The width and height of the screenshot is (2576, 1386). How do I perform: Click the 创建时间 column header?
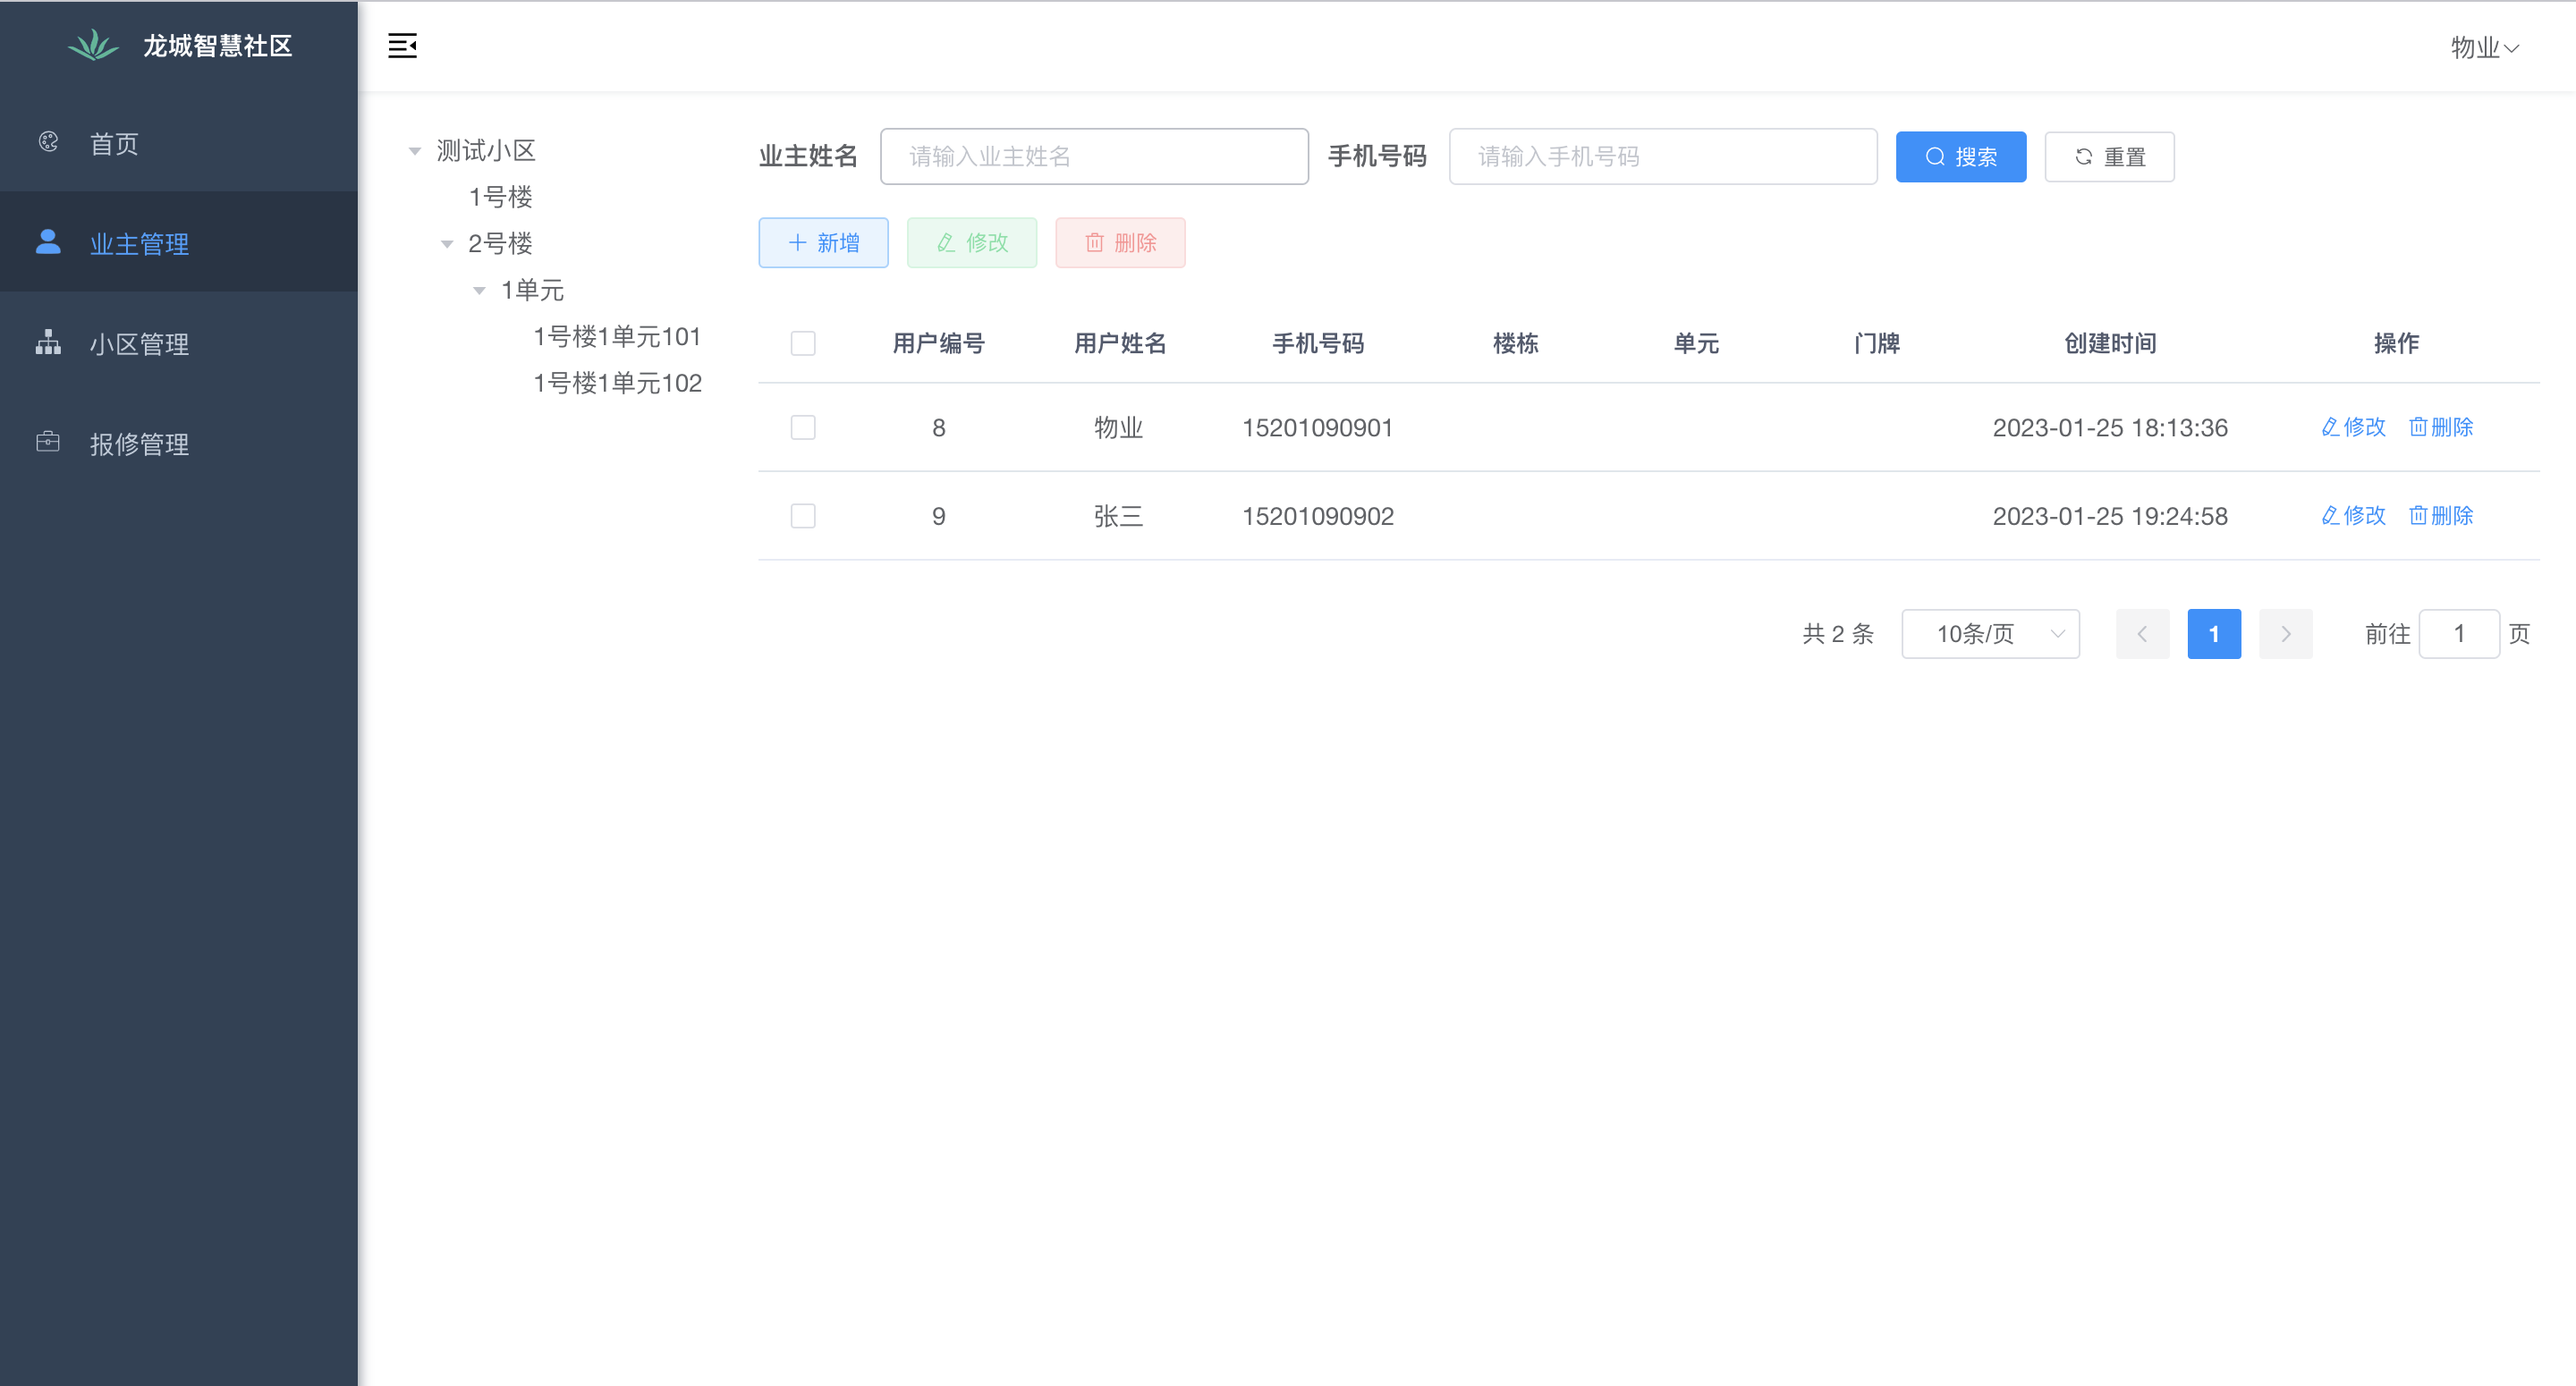2110,343
